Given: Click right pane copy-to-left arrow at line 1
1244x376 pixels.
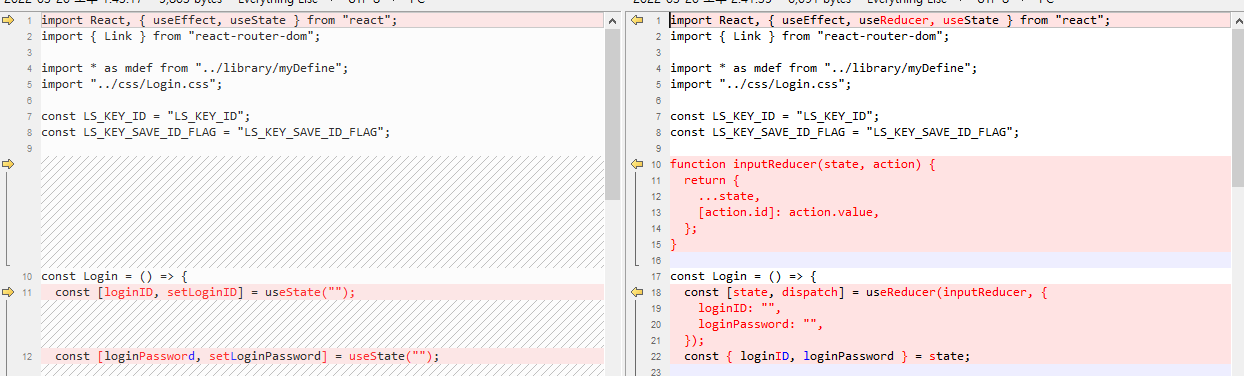Looking at the screenshot, I should (x=636, y=20).
